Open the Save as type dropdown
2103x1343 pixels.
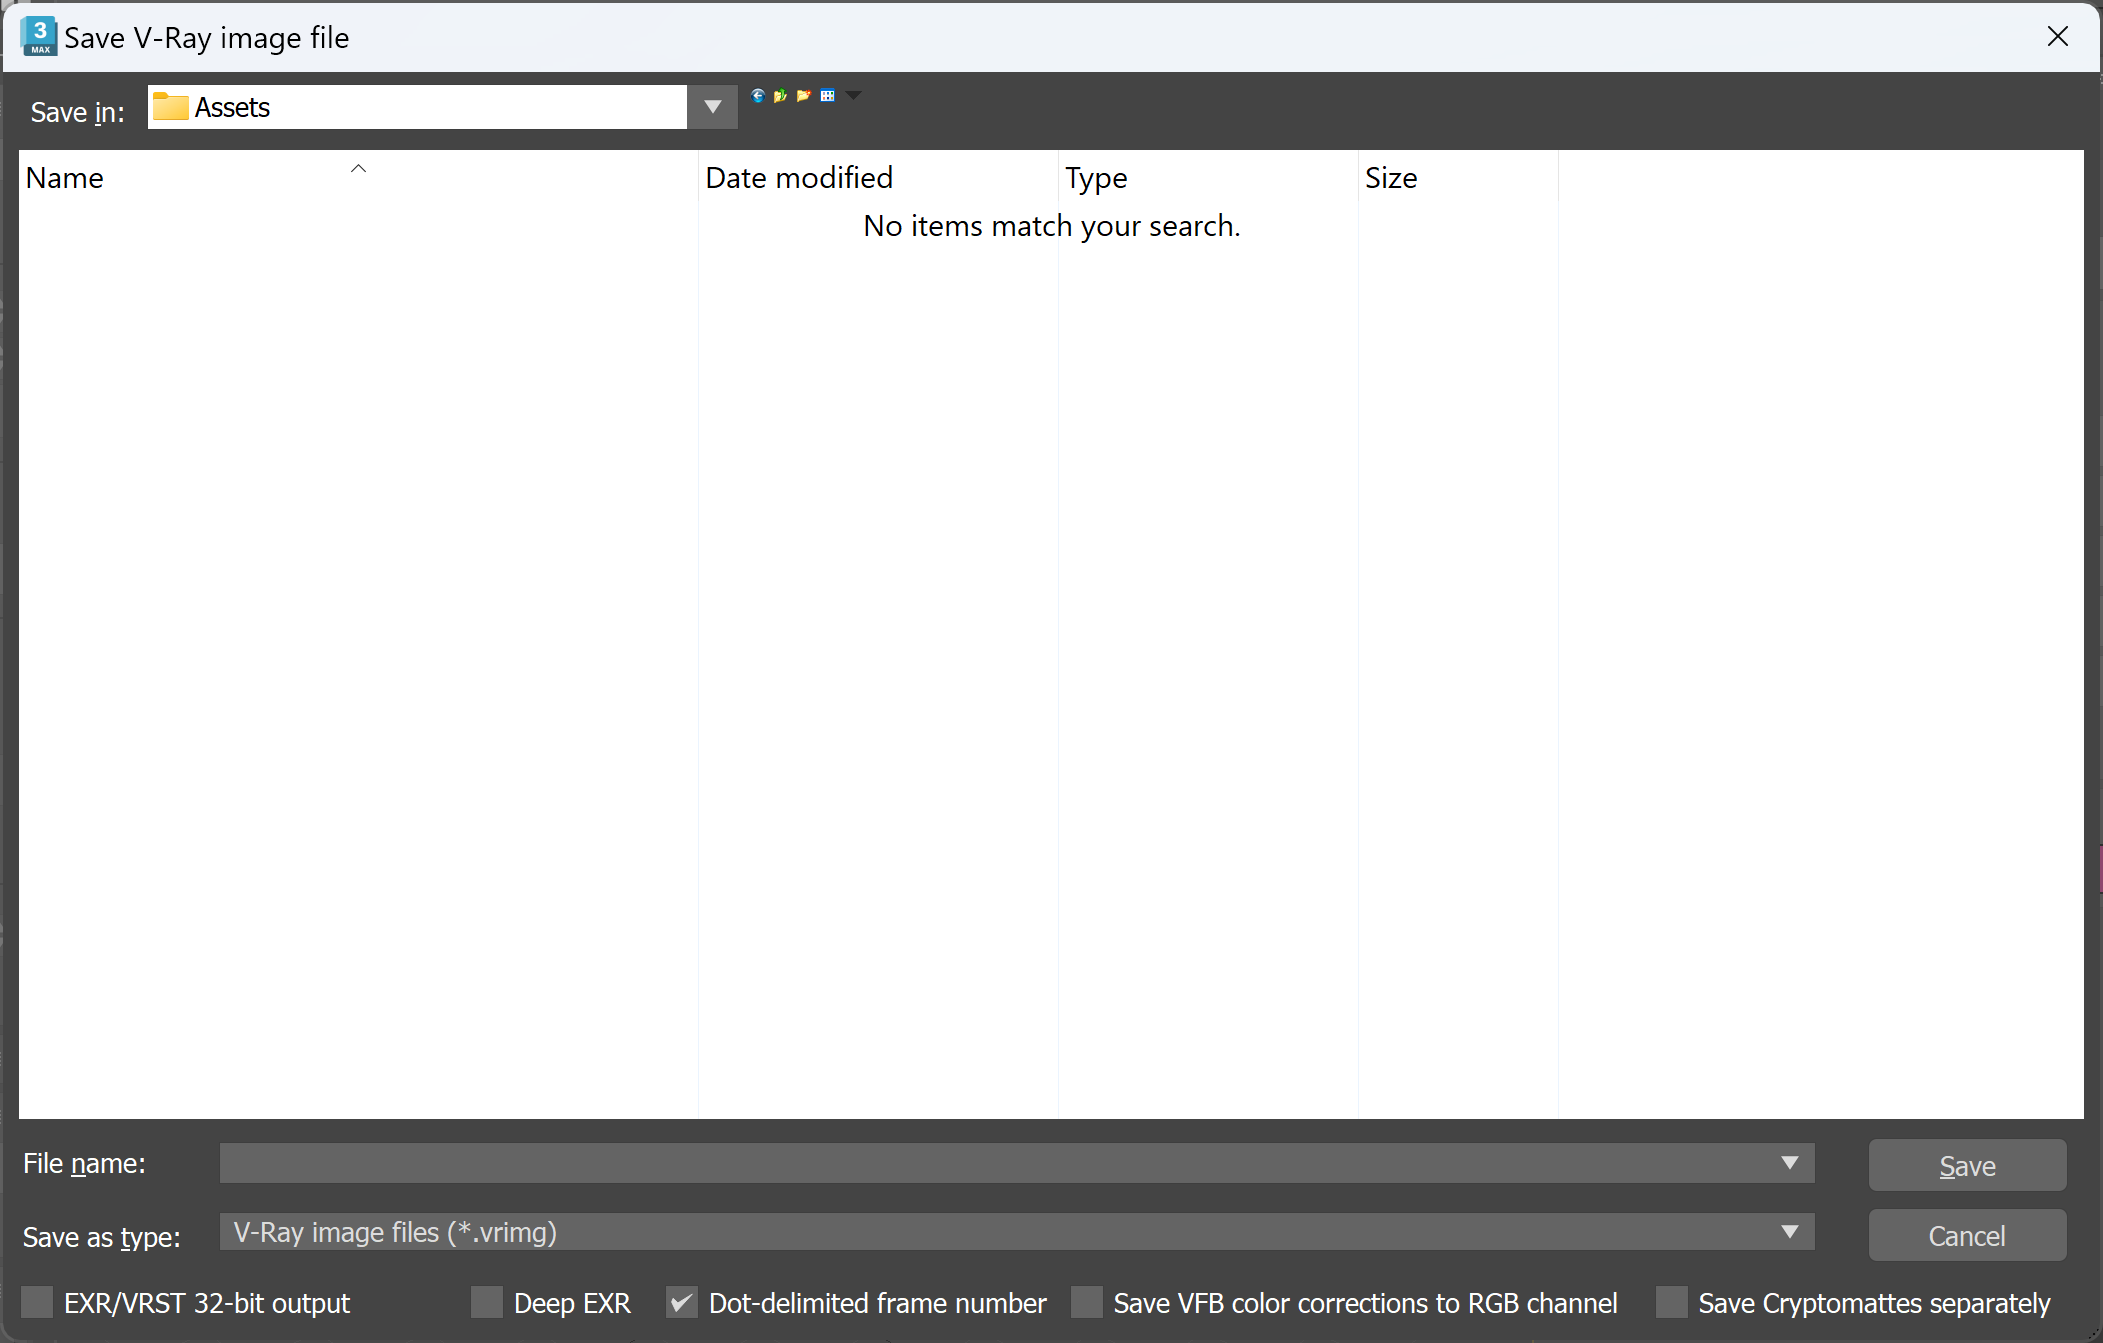pyautogui.click(x=1791, y=1232)
